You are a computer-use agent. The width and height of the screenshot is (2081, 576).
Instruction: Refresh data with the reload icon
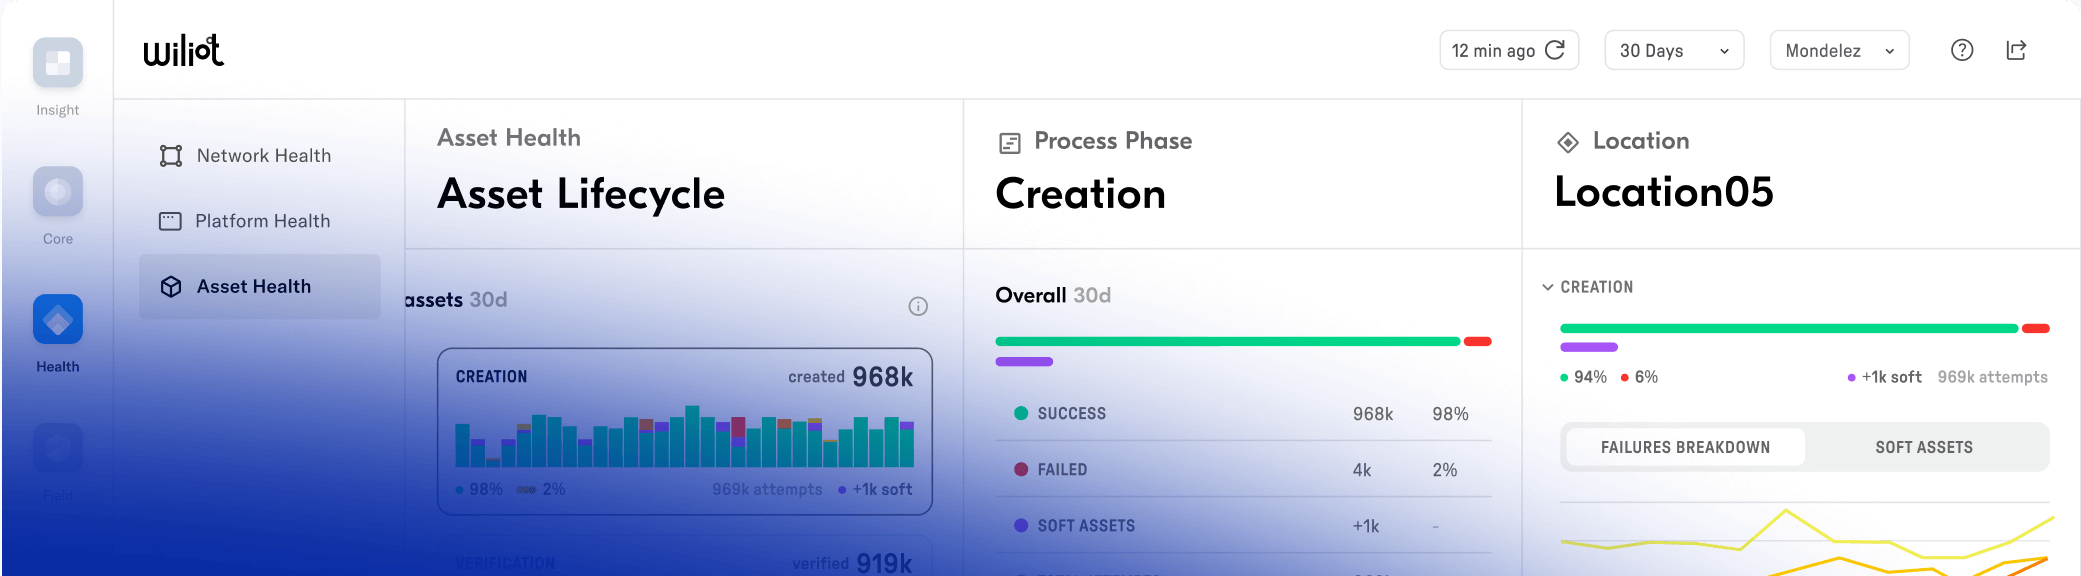1555,50
